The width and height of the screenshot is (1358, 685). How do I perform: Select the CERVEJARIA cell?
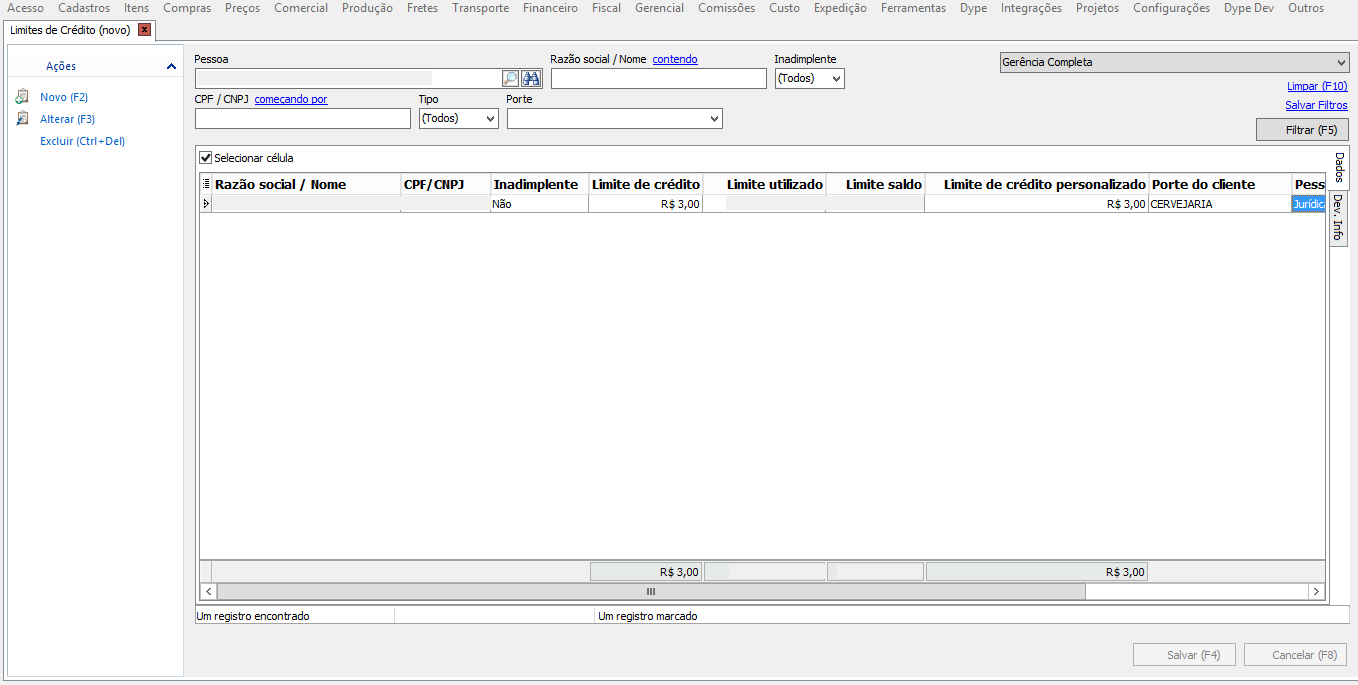[x=1220, y=203]
